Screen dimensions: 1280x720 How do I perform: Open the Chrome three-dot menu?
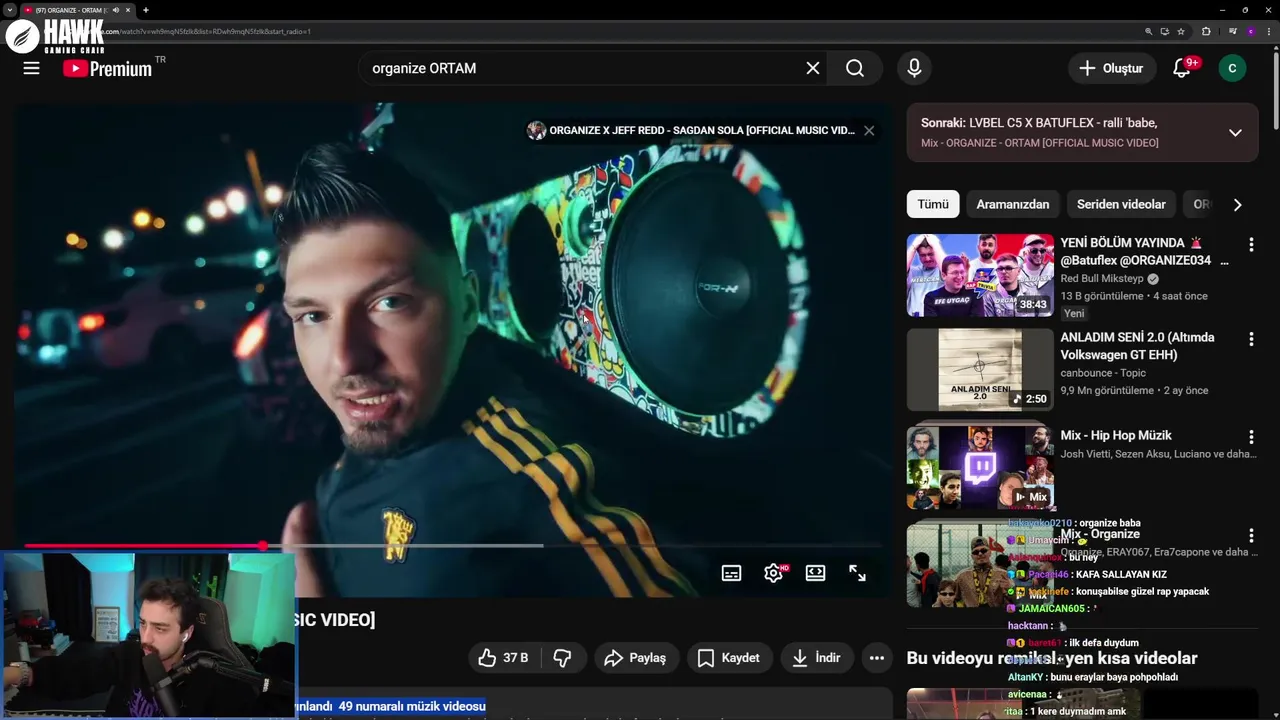[1270, 31]
